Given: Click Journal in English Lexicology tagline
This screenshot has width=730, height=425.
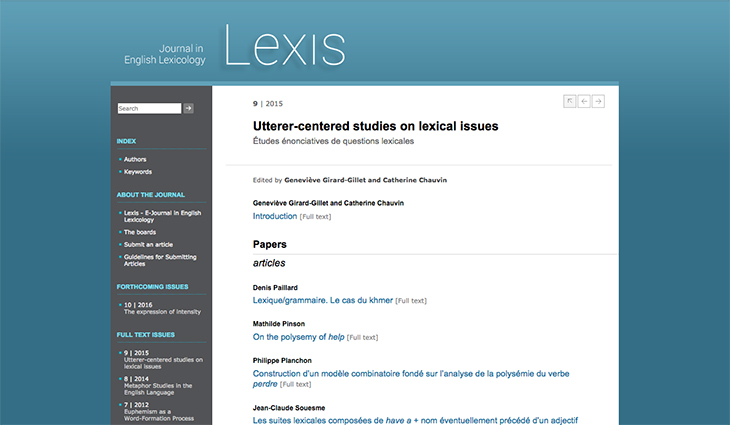Looking at the screenshot, I should 164,54.
